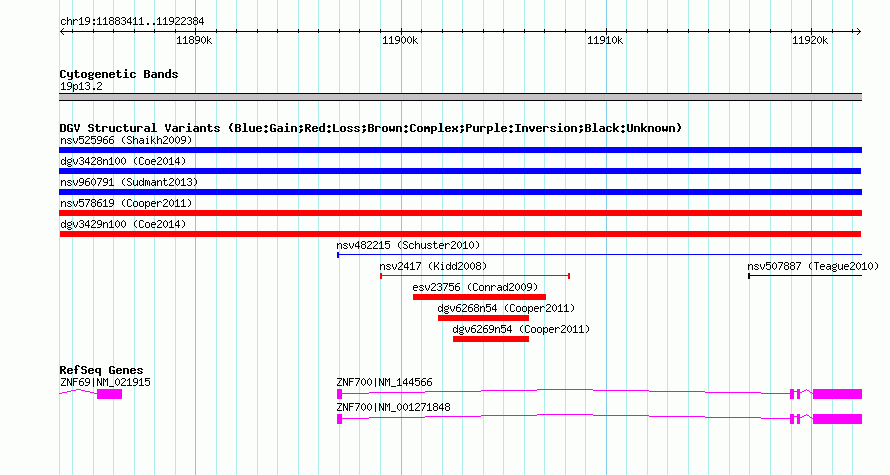
Task: Open nsv507887 (Teague2010) variant label
Action: tap(813, 266)
